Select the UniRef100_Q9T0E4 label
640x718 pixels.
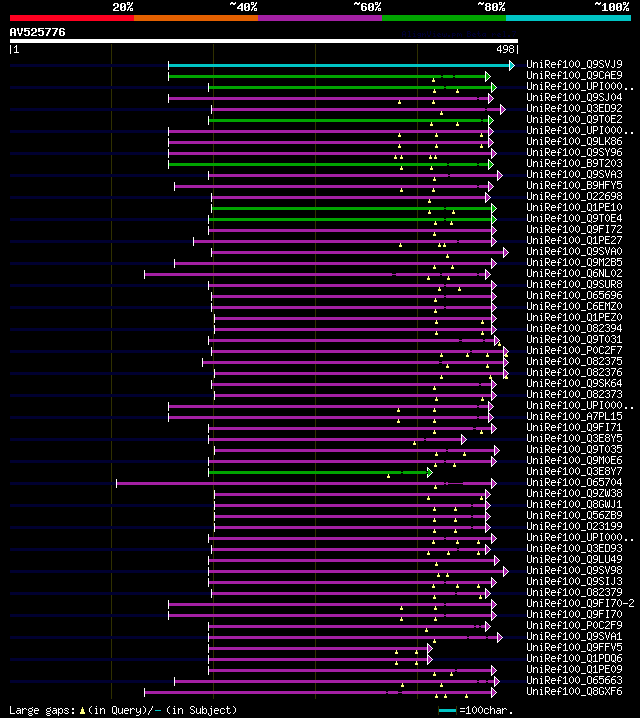point(574,218)
